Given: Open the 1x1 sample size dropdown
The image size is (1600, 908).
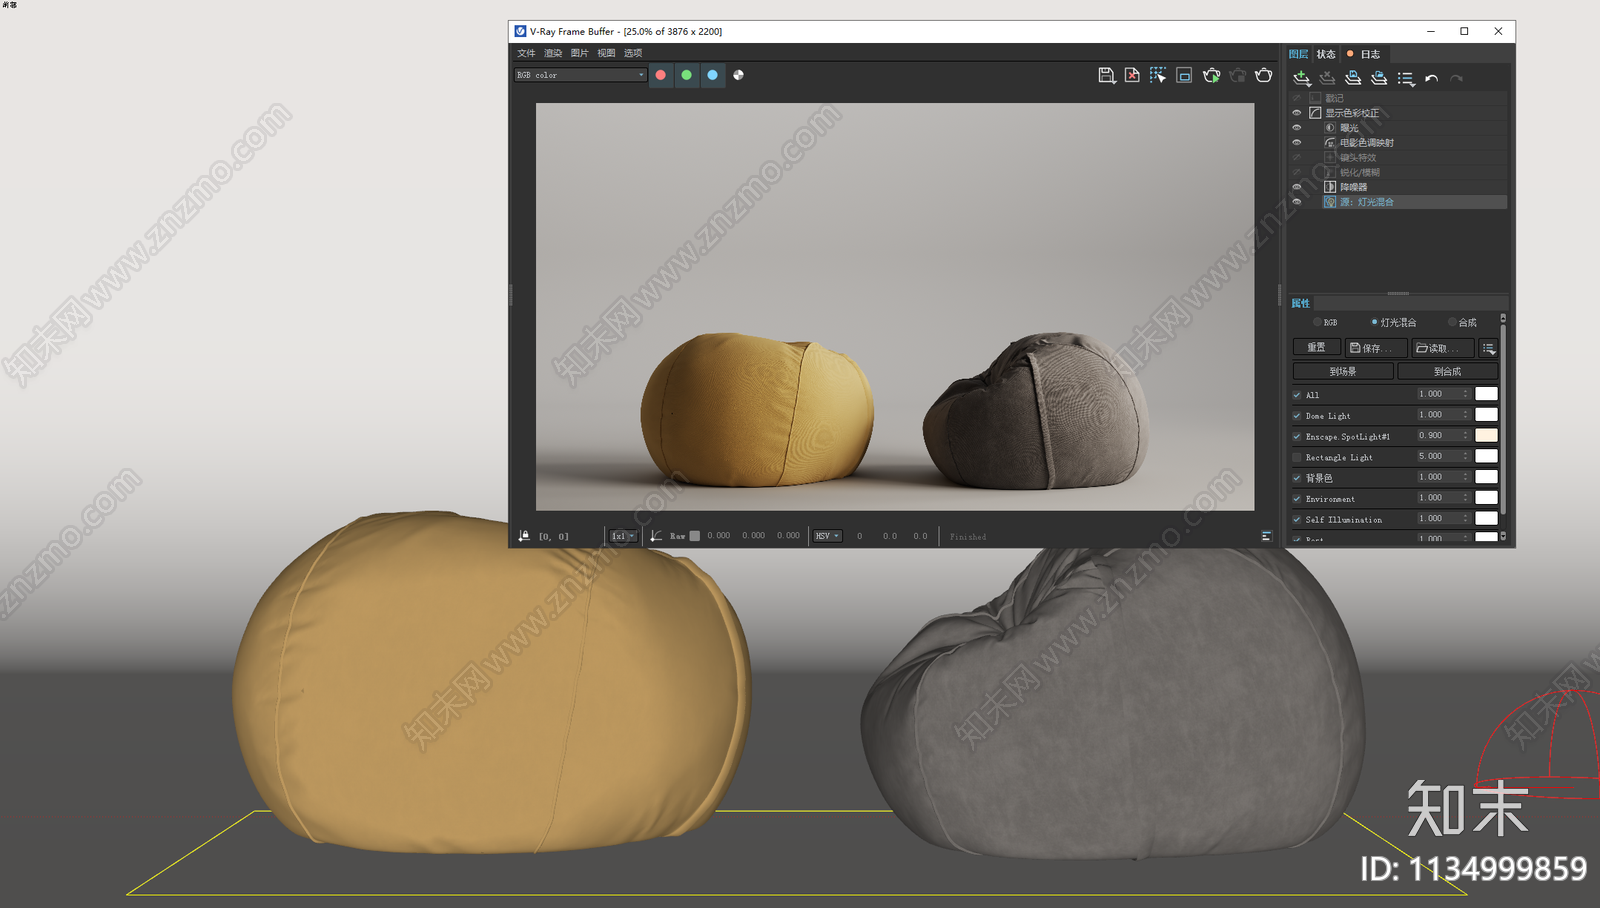Looking at the screenshot, I should [623, 536].
